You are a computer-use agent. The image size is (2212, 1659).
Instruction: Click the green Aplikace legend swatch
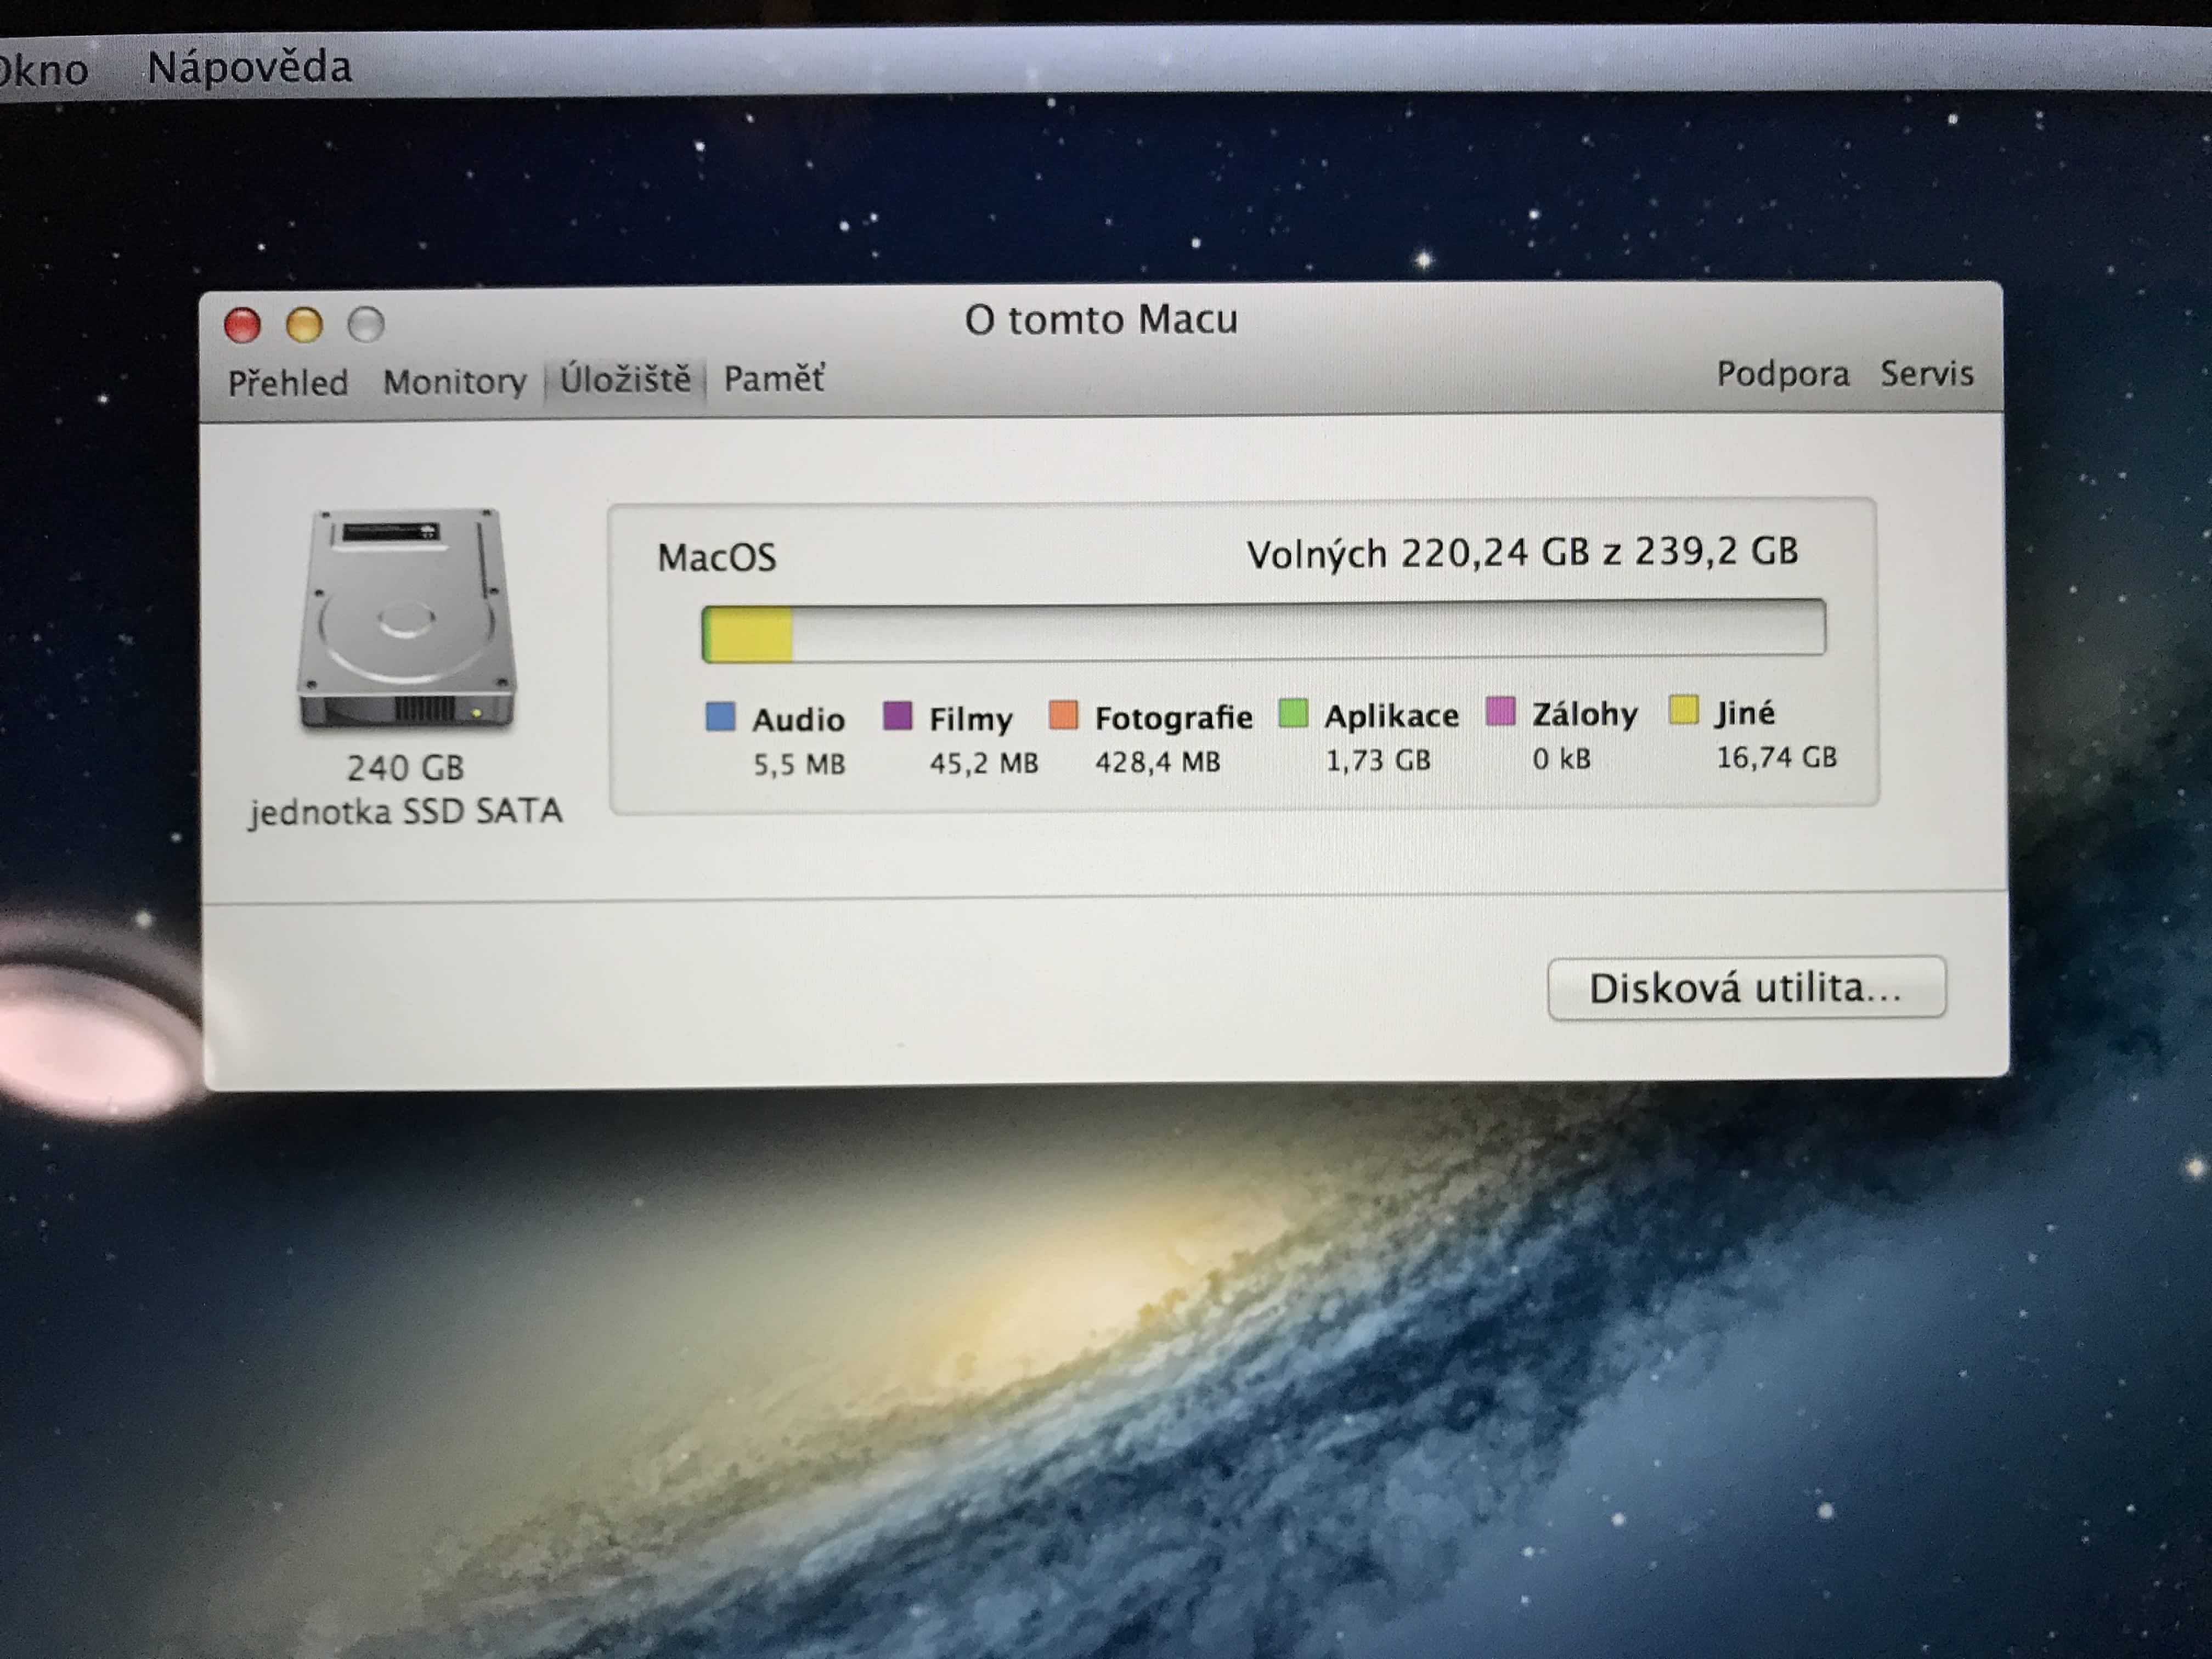point(1293,713)
